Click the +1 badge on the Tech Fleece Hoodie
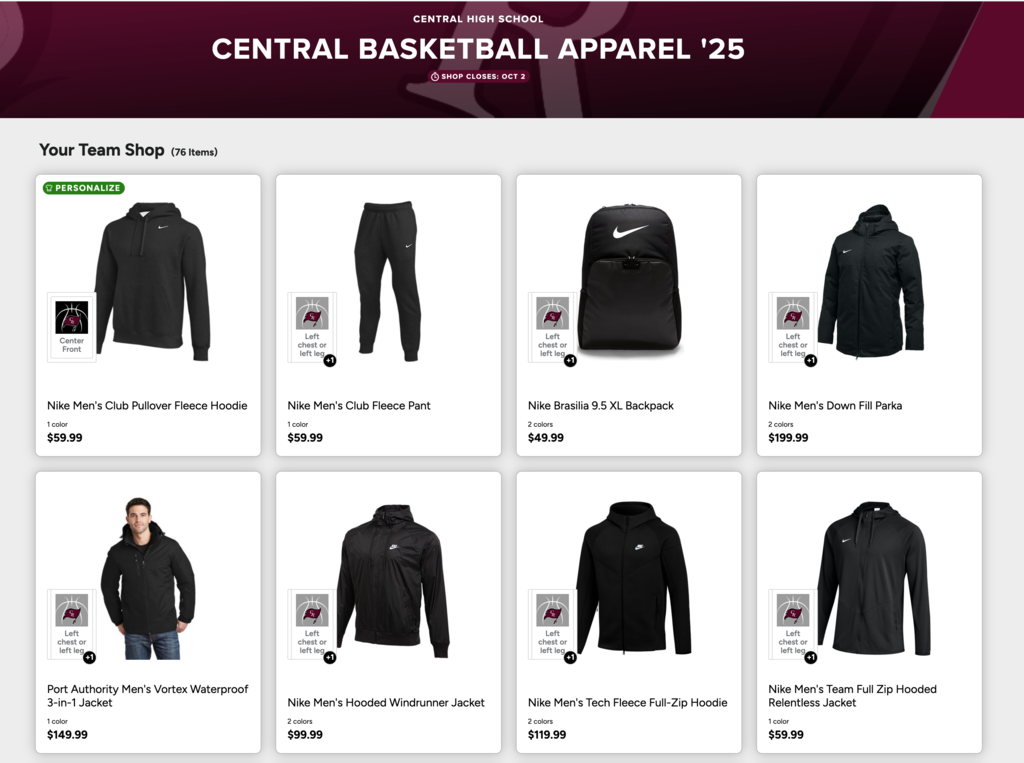Screen dimensions: 1024x763 pos(570,658)
